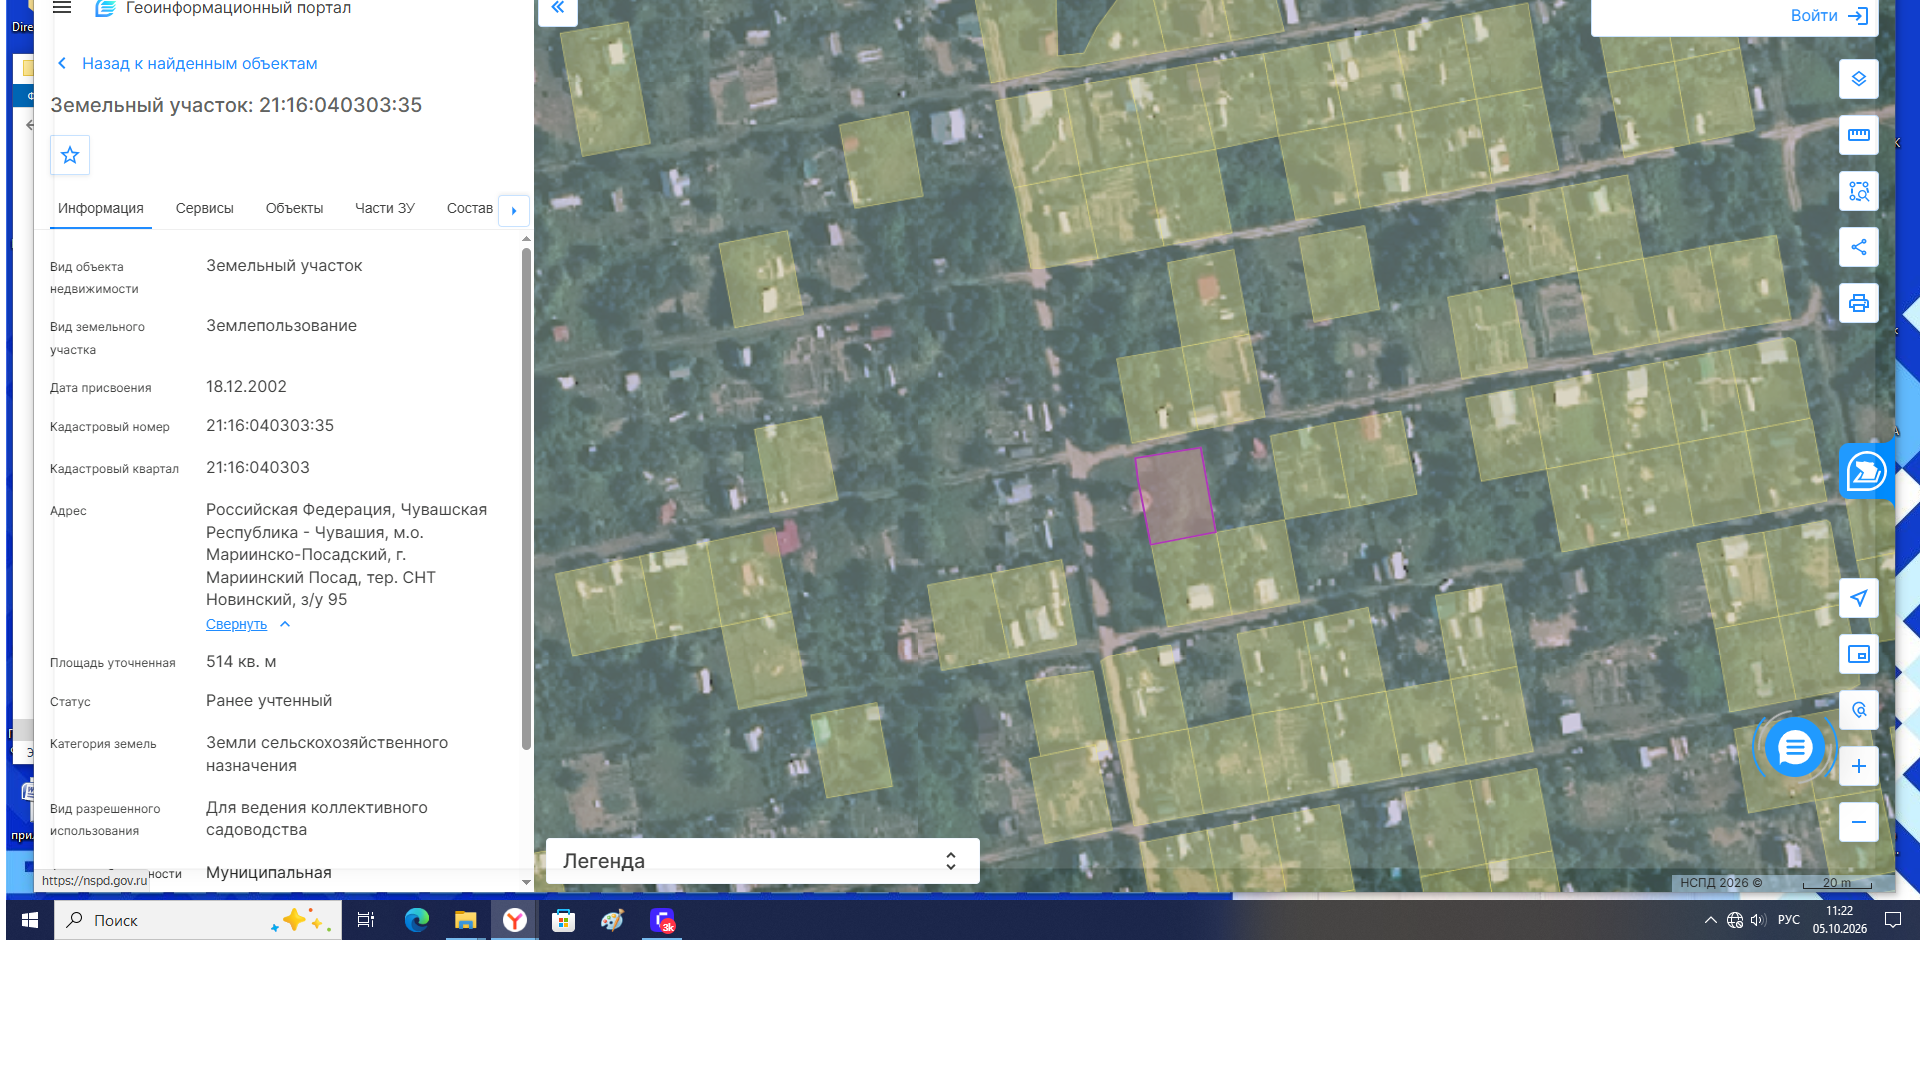The image size is (1920, 1080).
Task: Click the Windows taskbar search box
Action: click(x=198, y=920)
